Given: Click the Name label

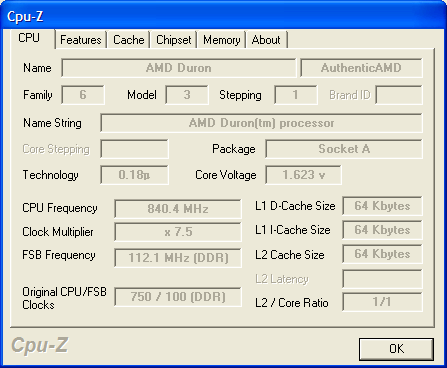Looking at the screenshot, I should (x=37, y=68).
